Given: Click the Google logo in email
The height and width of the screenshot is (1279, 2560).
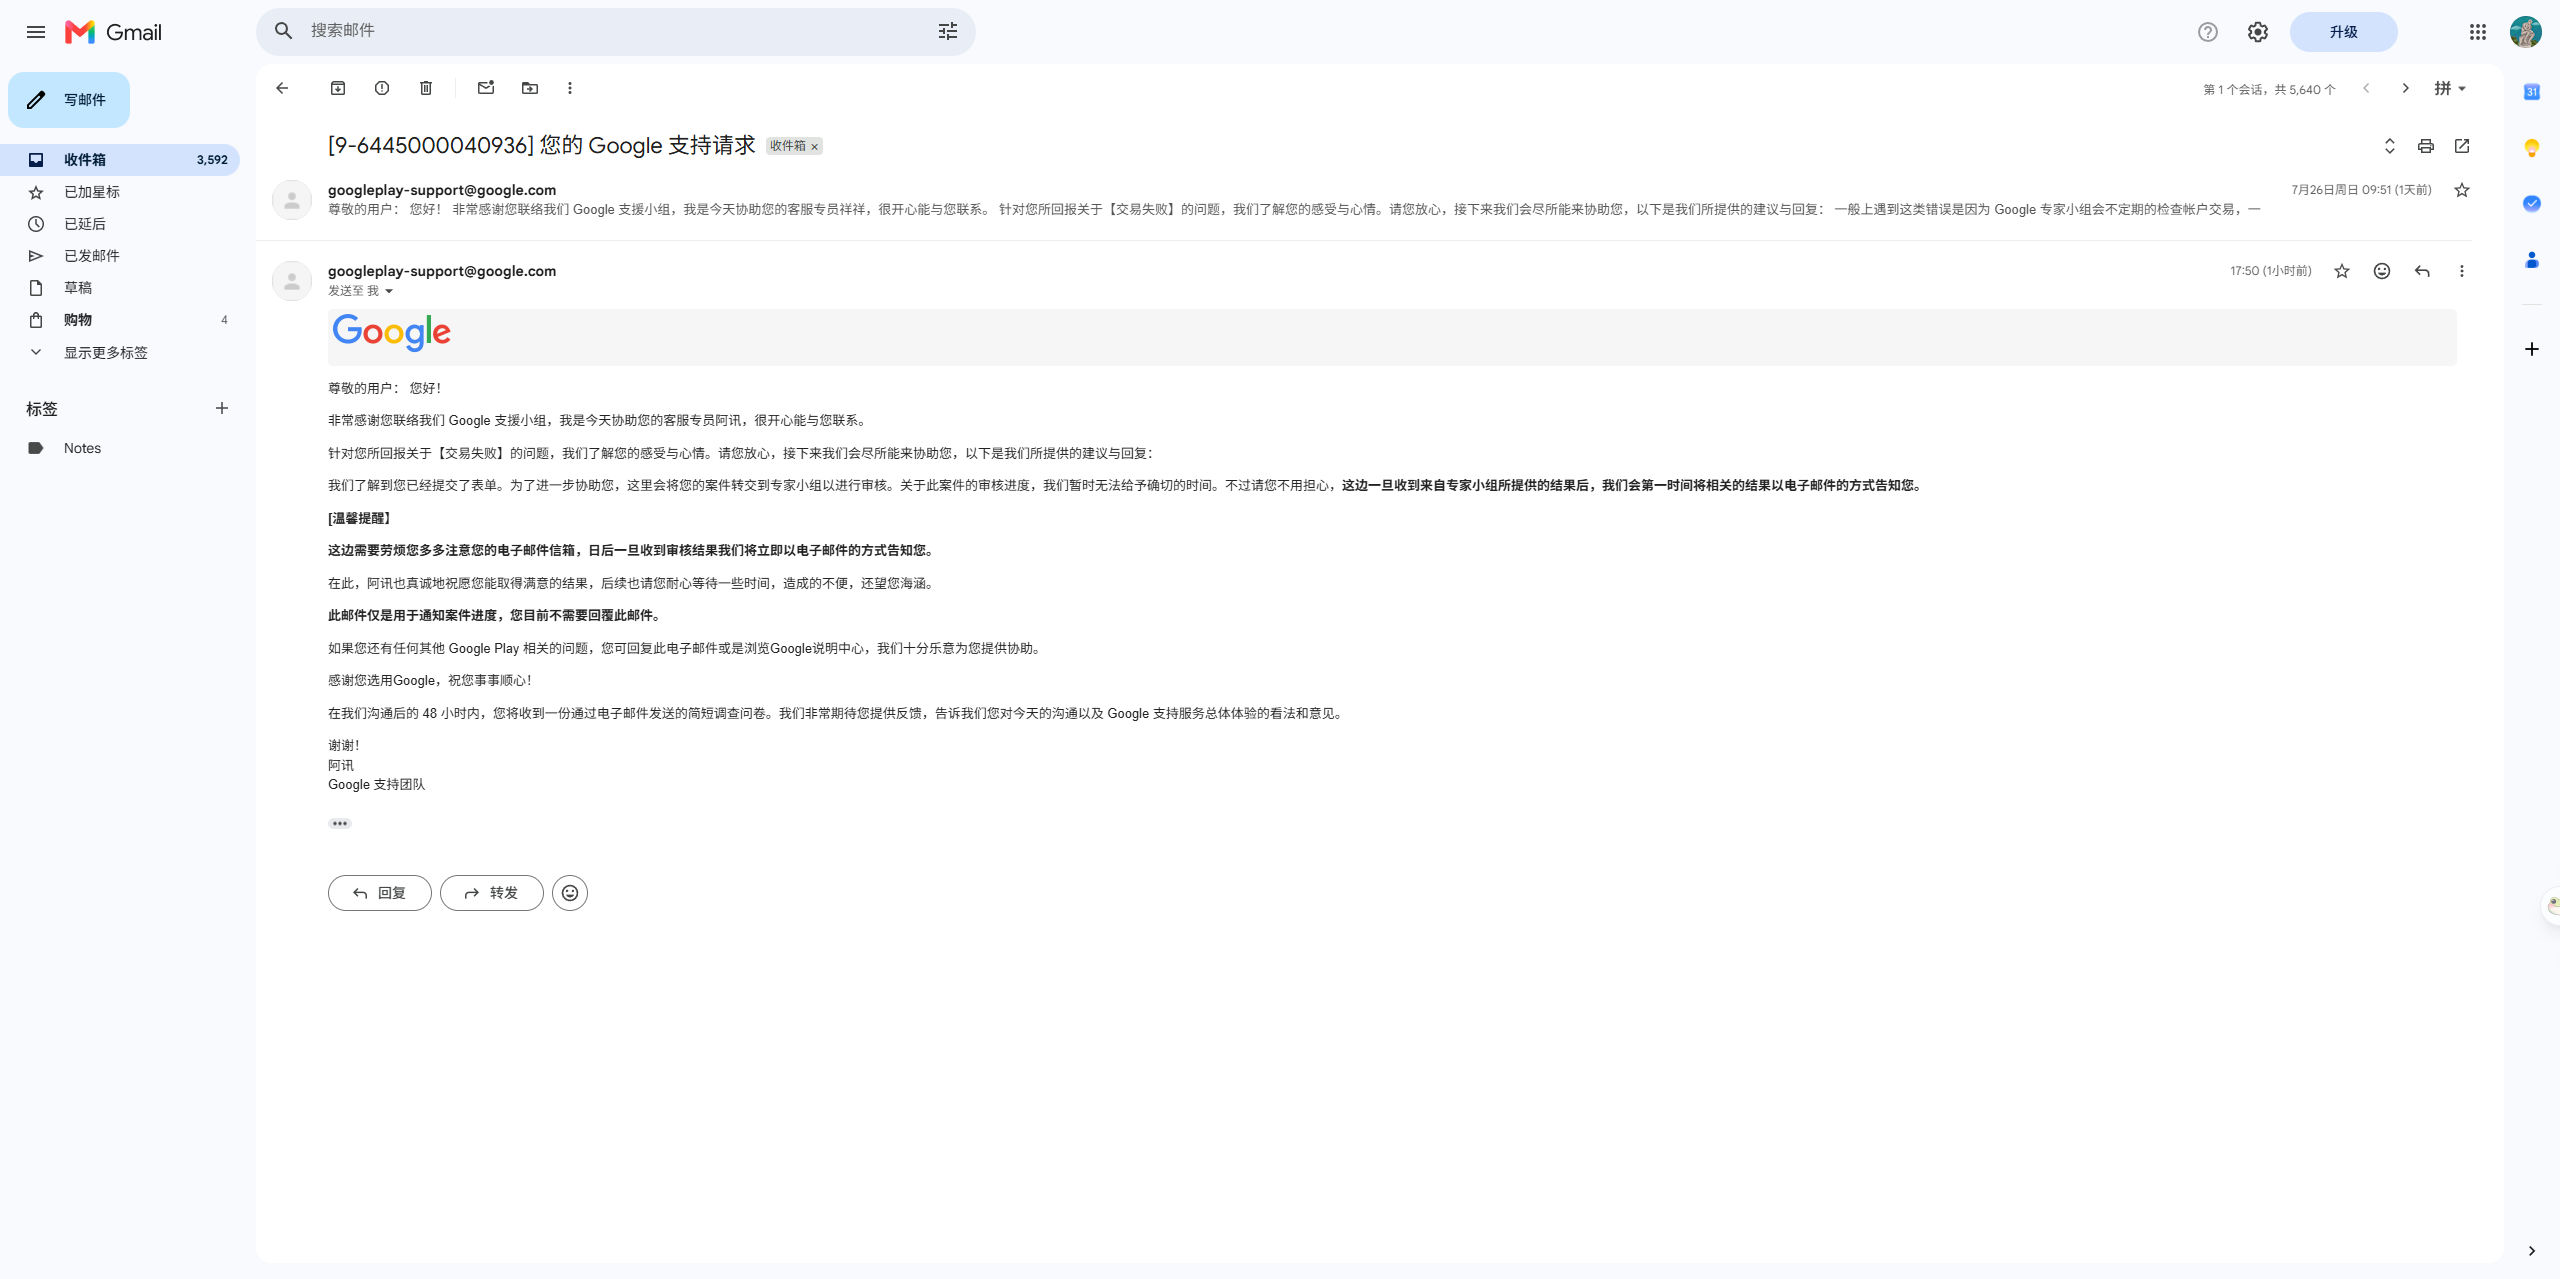Looking at the screenshot, I should [392, 332].
